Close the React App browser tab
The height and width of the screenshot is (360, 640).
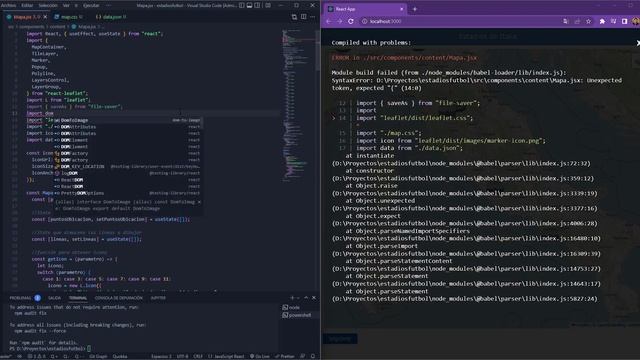tap(402, 9)
